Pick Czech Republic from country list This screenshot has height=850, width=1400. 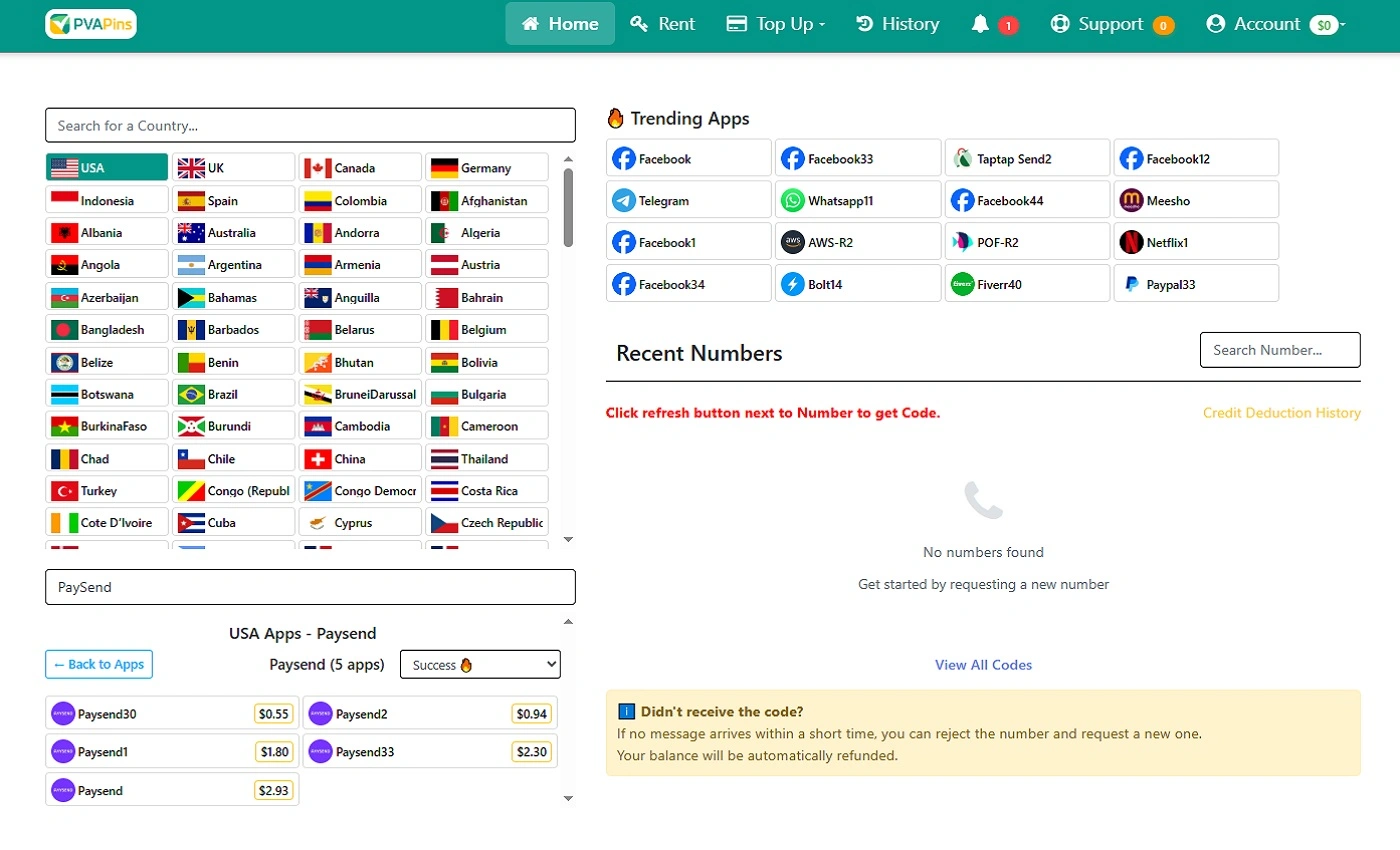pos(487,522)
